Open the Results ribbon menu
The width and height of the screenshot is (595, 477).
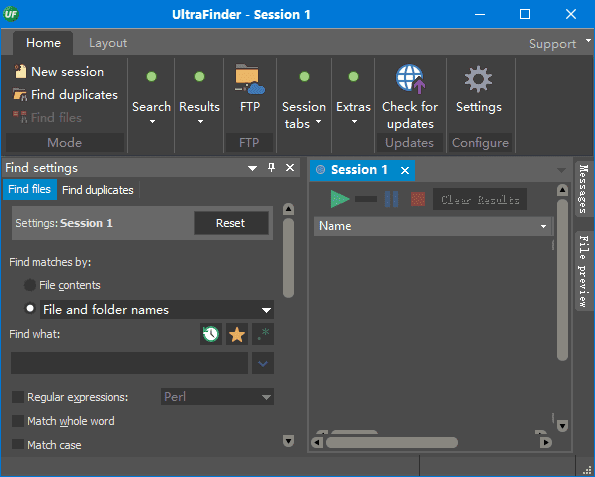point(199,98)
